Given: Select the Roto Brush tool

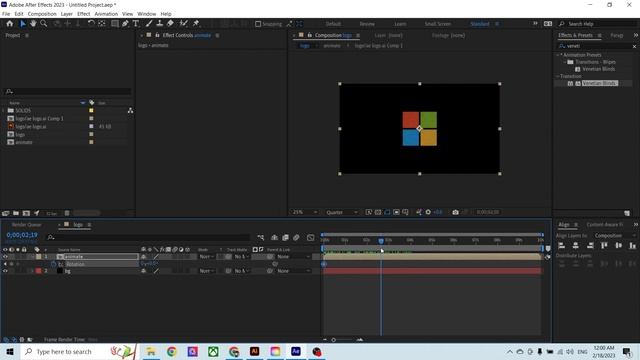Looking at the screenshot, I should point(183,24).
